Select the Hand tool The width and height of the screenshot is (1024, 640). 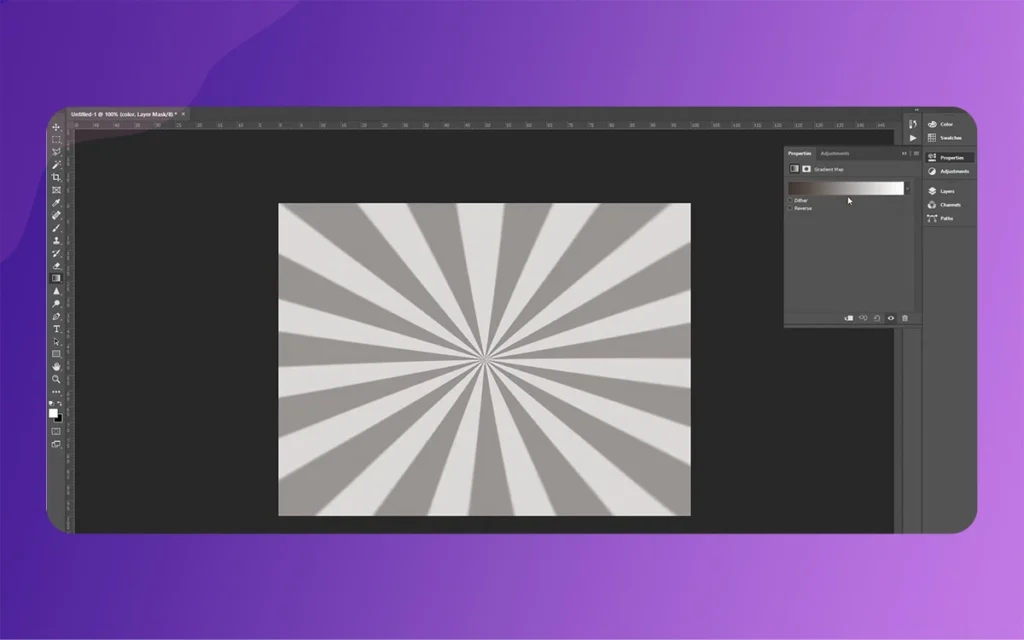[x=57, y=366]
